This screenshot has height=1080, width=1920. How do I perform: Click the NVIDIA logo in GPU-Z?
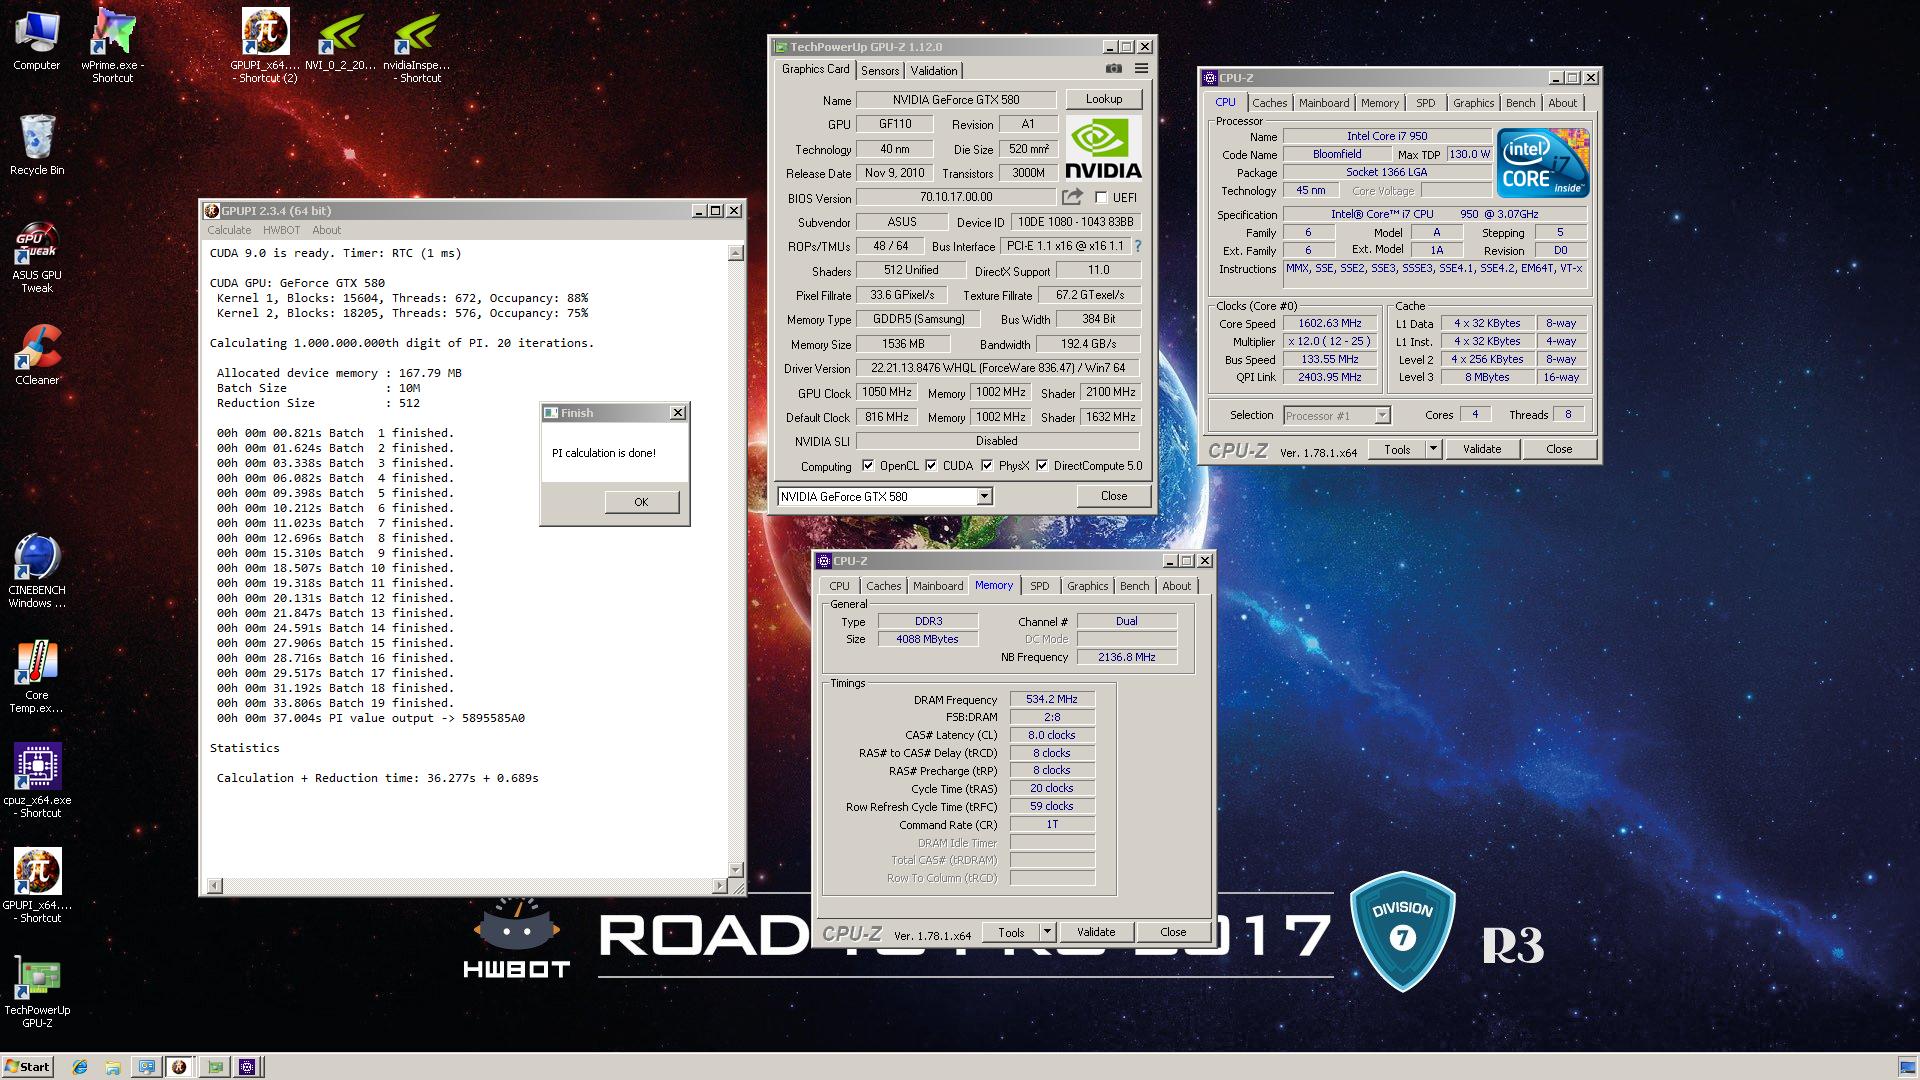(1103, 148)
